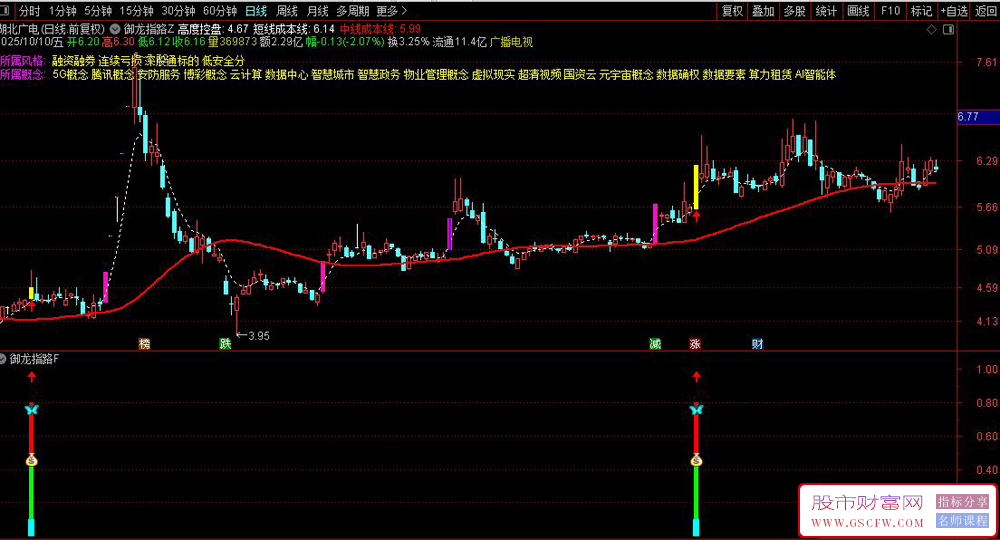Toggle the side panel icon beside the diamond
The width and height of the screenshot is (1000, 540).
tap(948, 29)
